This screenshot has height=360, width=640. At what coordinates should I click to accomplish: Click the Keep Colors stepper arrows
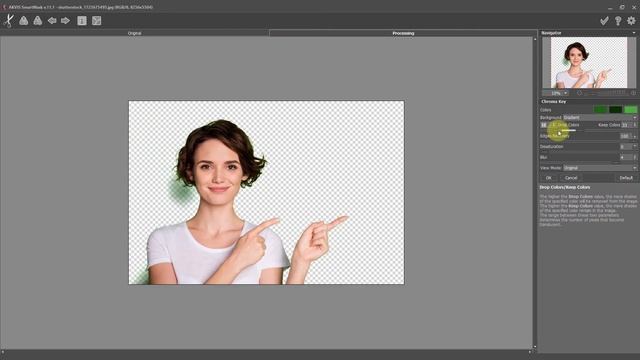[635, 125]
